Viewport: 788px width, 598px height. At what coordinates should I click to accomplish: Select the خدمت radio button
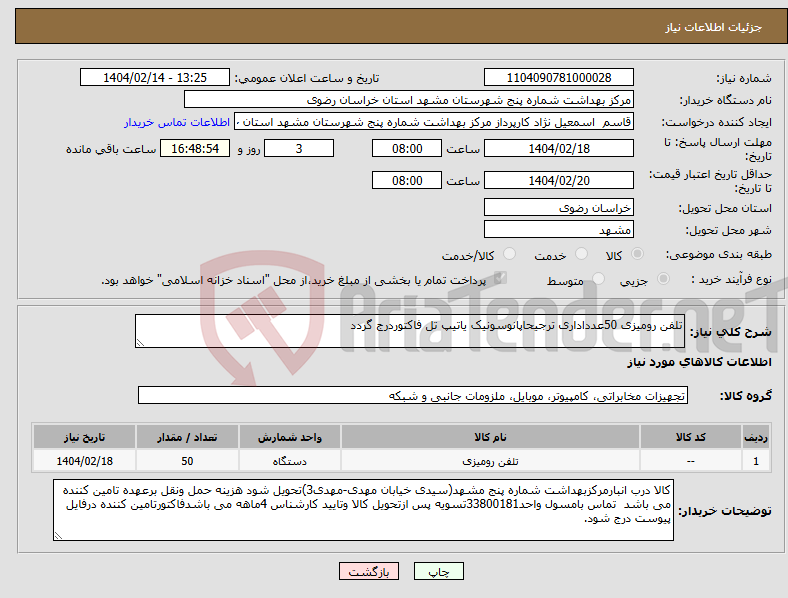[x=581, y=254]
